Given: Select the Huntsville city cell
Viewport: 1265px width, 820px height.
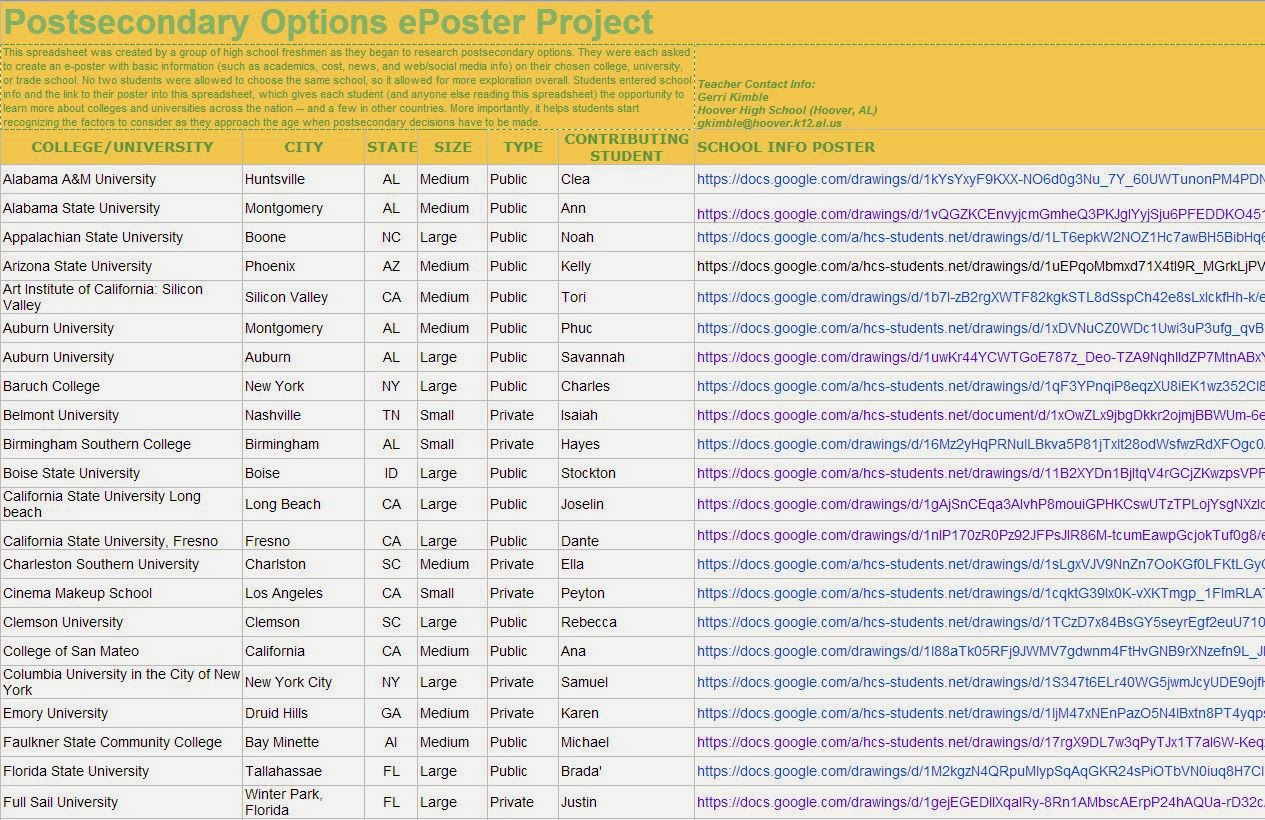Looking at the screenshot, I should click(304, 179).
